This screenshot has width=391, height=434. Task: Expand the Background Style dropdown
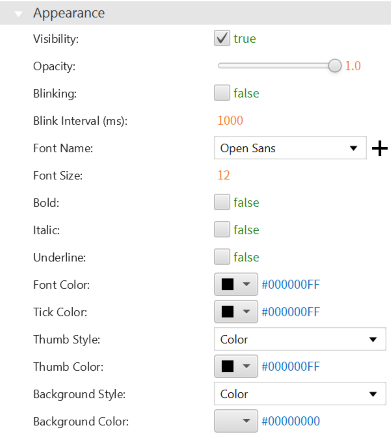[300, 394]
